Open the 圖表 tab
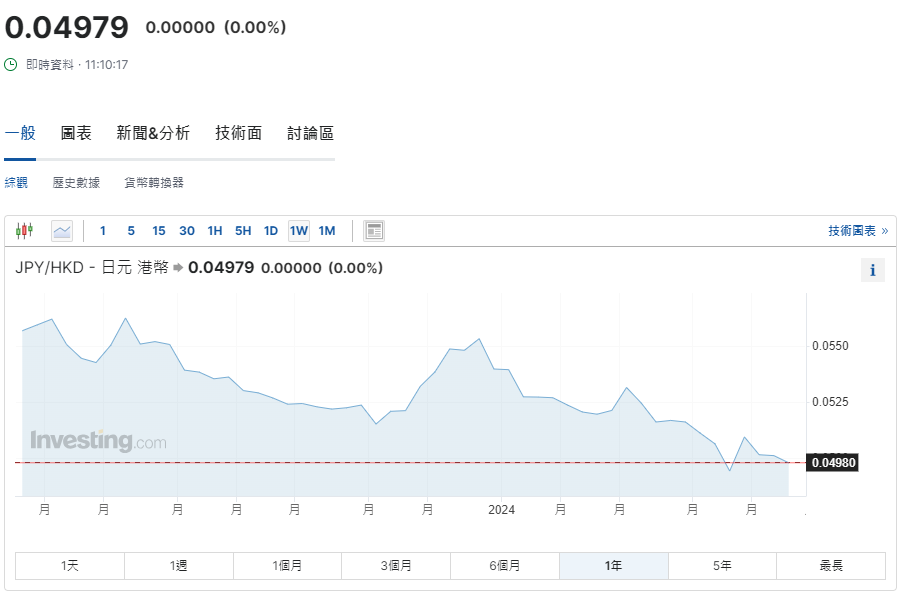 click(x=76, y=133)
